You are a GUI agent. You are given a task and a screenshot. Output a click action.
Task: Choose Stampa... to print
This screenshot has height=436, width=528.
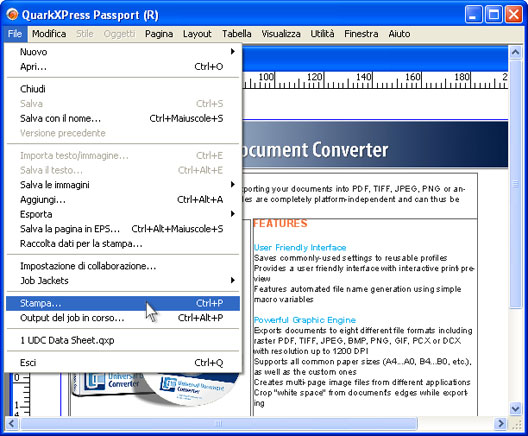point(123,303)
